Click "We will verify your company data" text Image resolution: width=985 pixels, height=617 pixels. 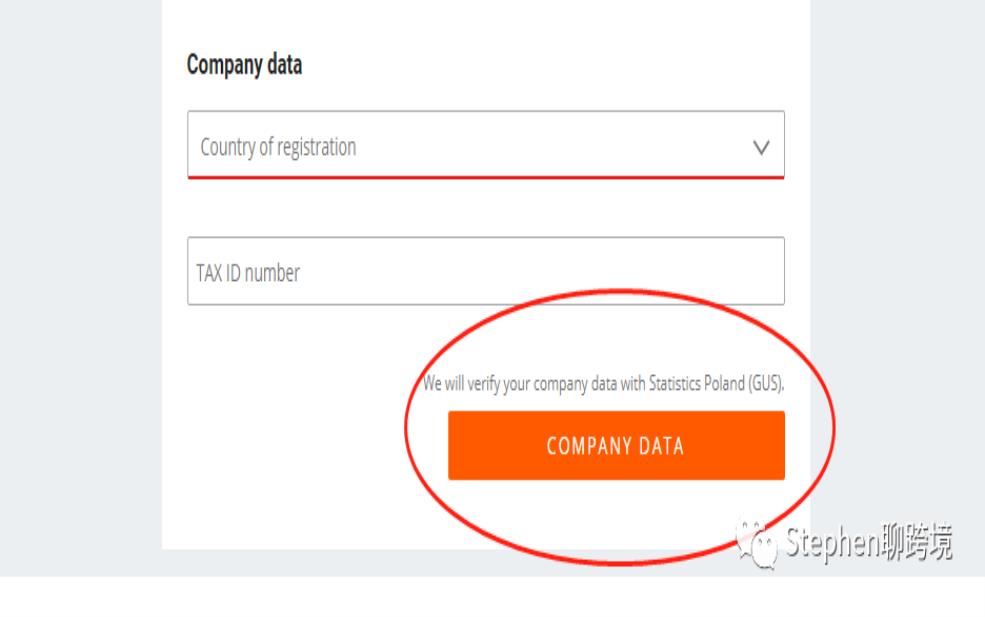[x=520, y=383]
